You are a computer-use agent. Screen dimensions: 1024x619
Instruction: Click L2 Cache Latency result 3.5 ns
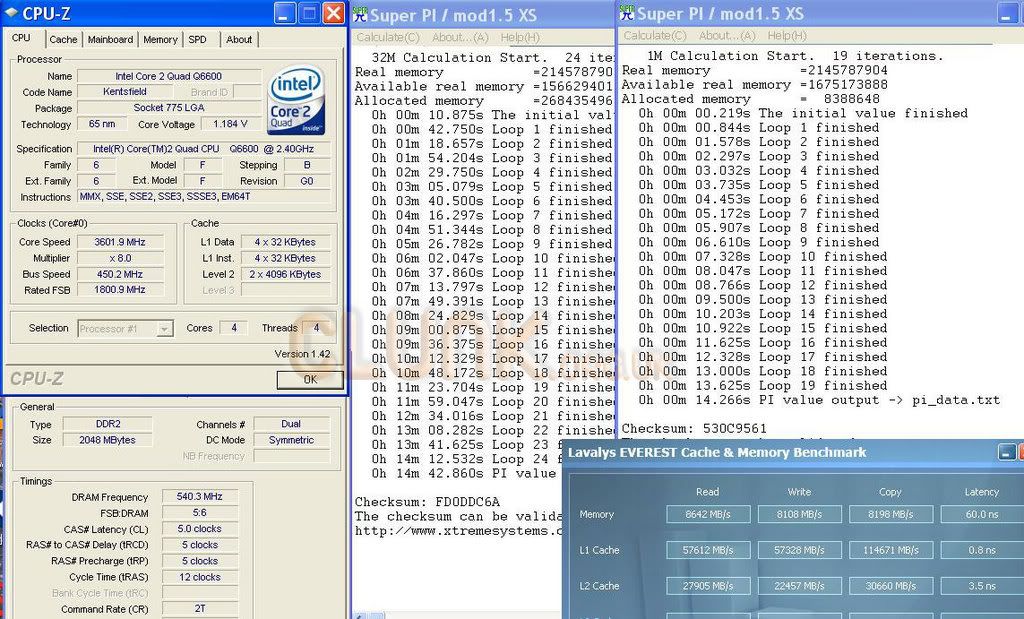pyautogui.click(x=982, y=586)
